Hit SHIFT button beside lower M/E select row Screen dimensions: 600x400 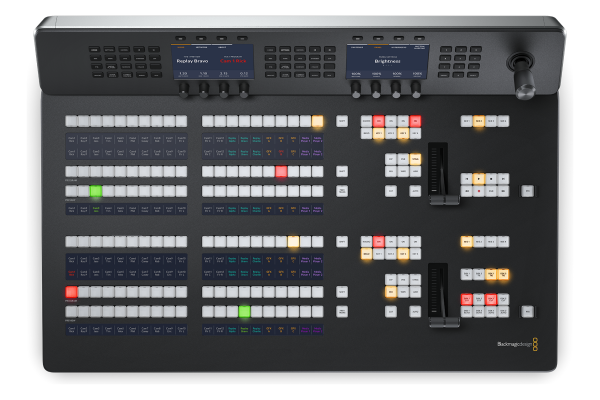[342, 242]
